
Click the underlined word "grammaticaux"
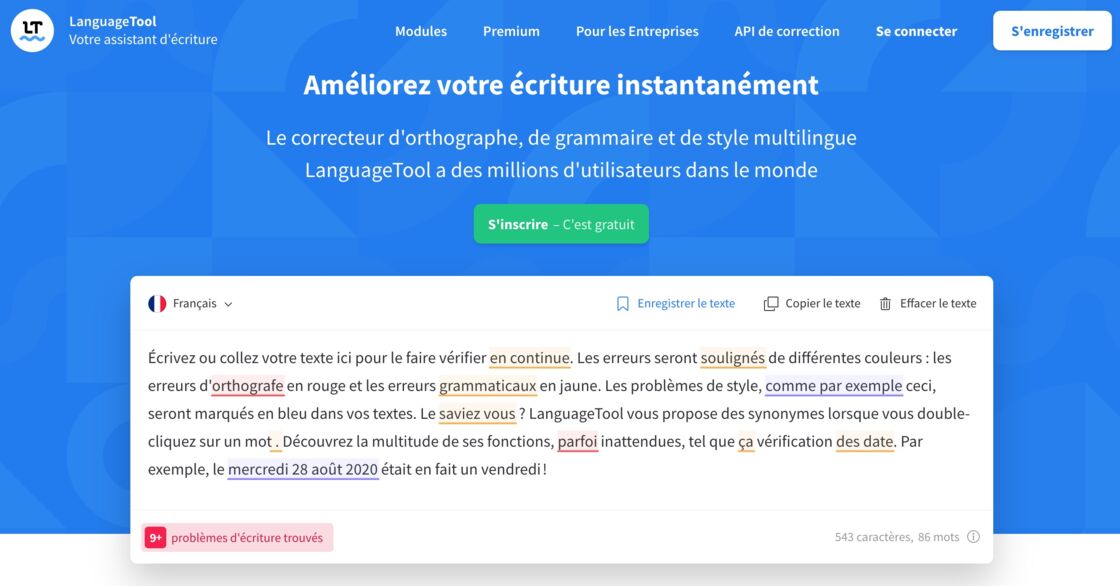[x=488, y=386]
